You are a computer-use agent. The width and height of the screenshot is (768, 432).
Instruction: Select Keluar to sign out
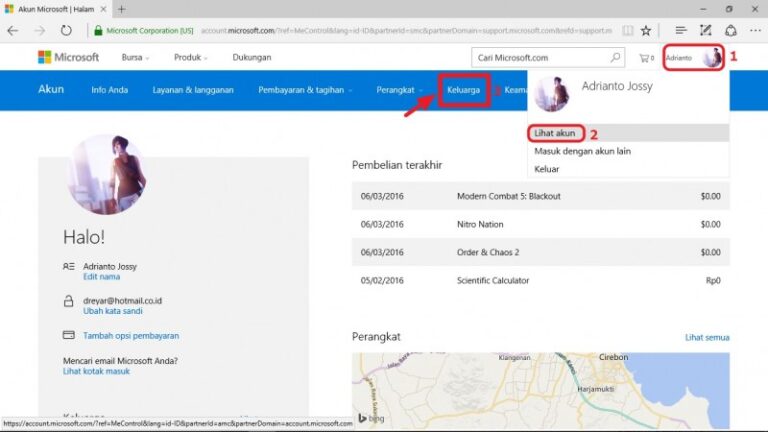pos(628,169)
